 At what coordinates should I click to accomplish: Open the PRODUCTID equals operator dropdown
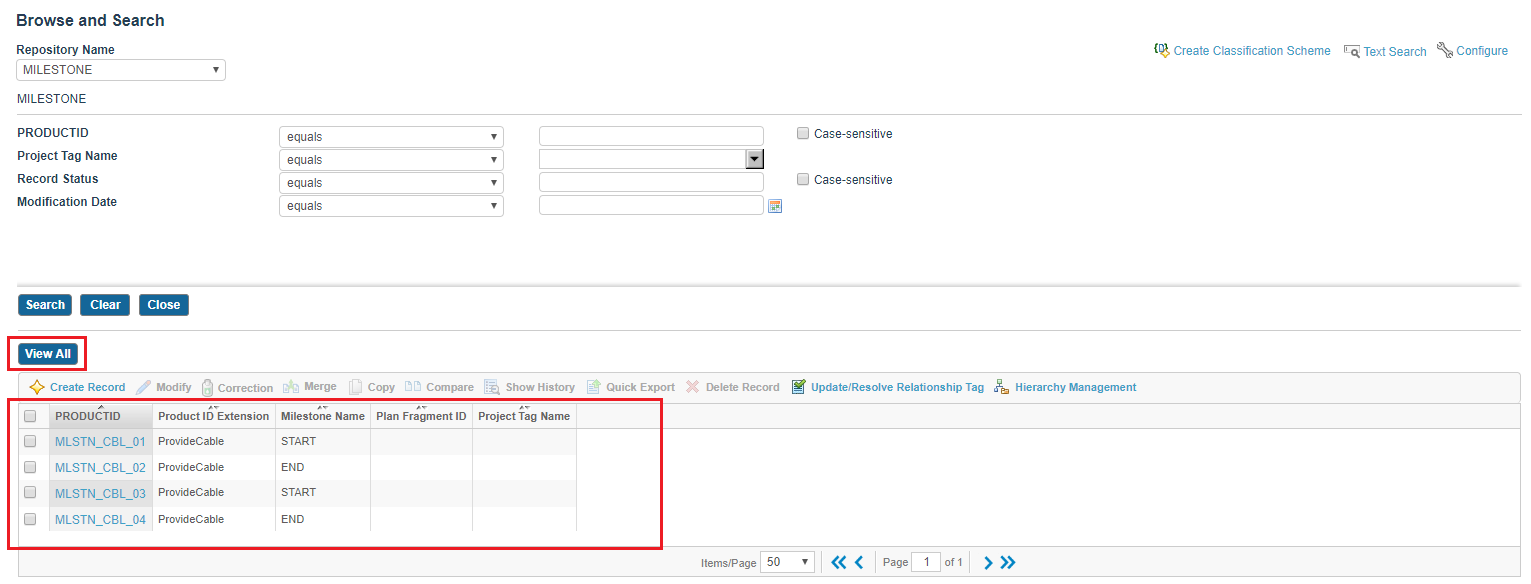pyautogui.click(x=391, y=137)
